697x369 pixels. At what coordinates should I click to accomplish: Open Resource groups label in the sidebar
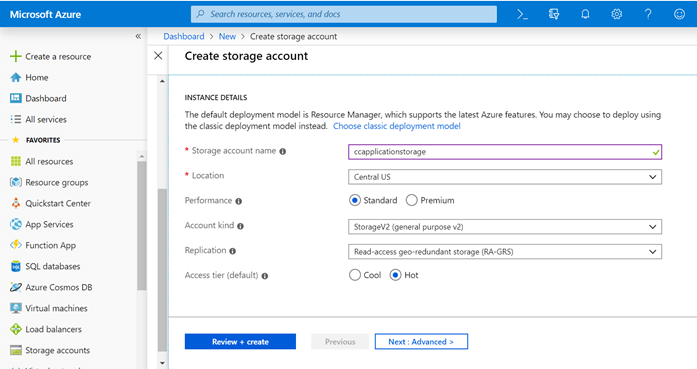click(57, 182)
